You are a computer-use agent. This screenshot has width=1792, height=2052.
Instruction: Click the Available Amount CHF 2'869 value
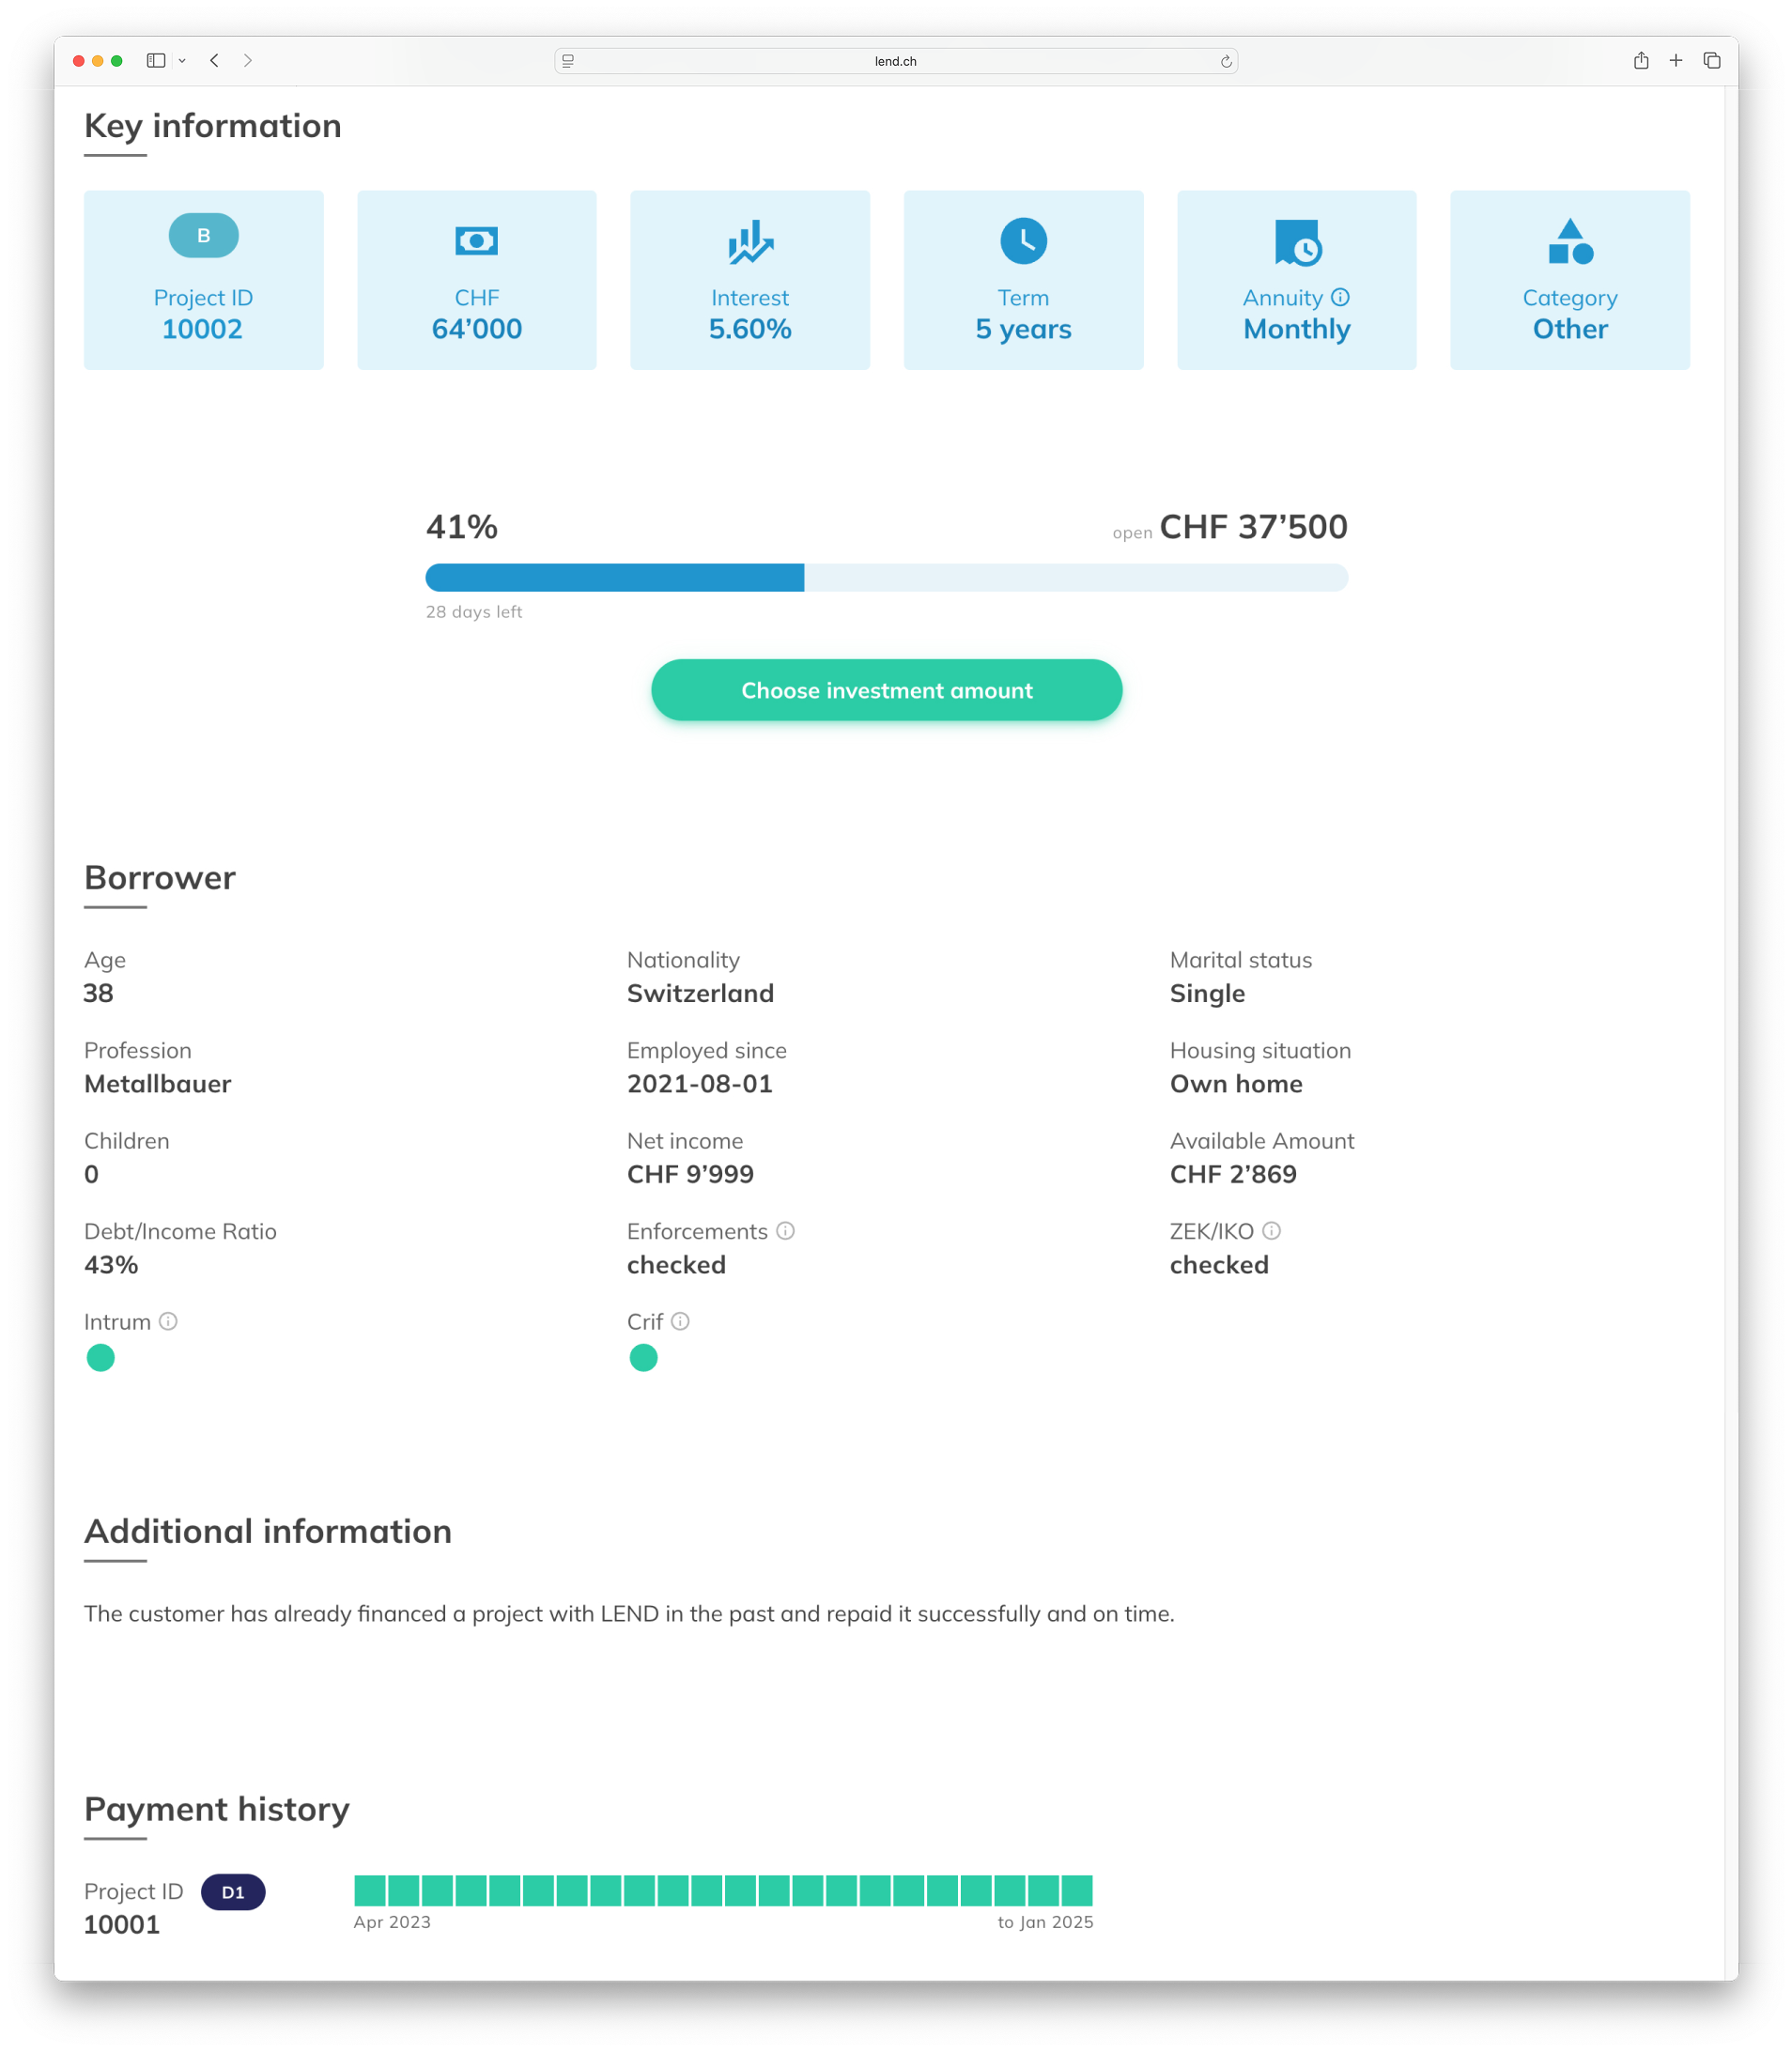point(1233,1174)
